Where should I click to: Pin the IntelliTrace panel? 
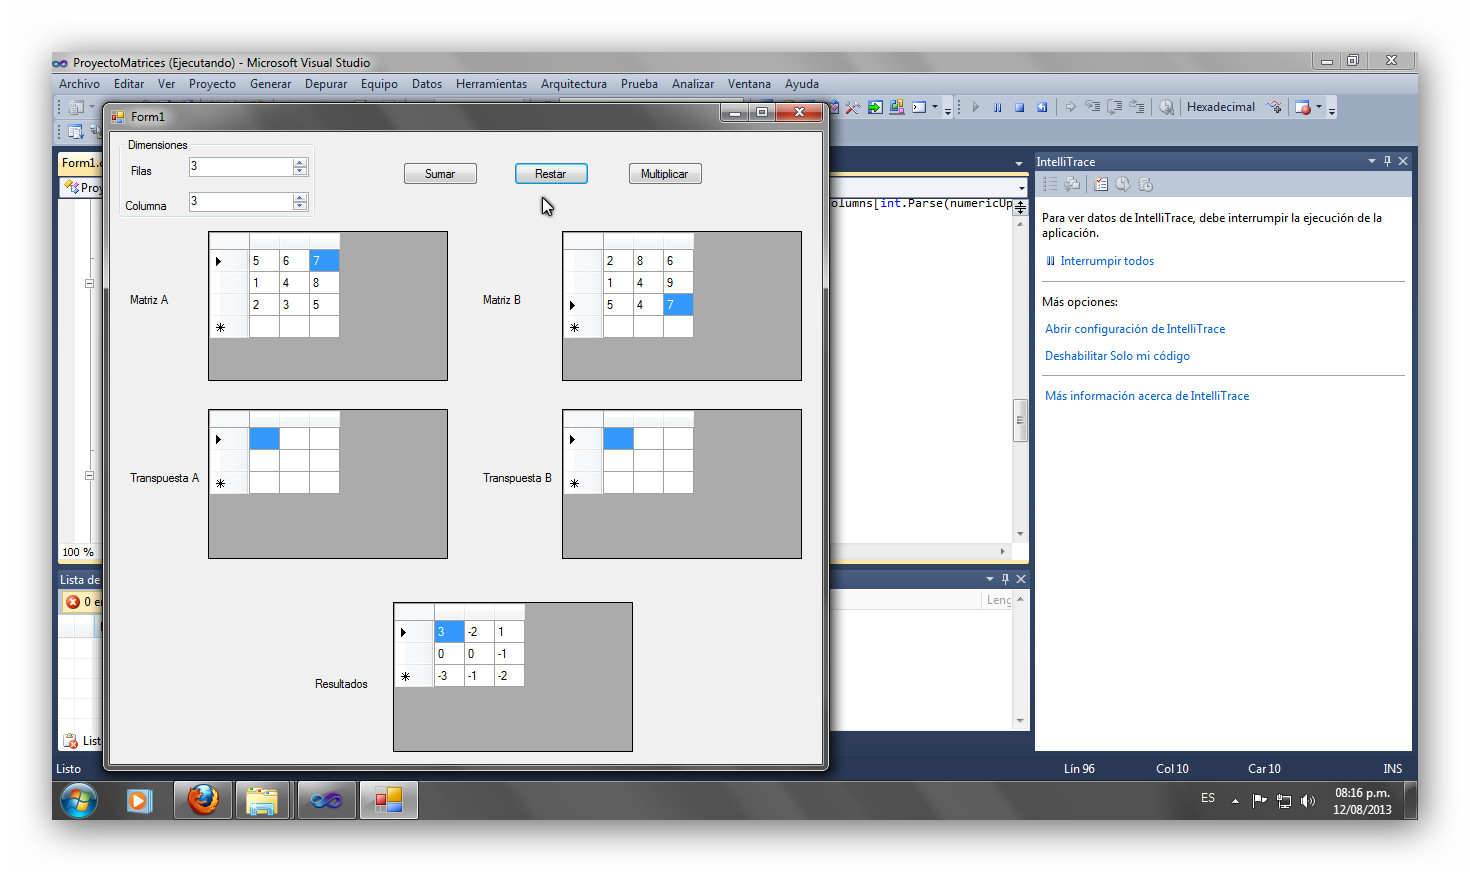tap(1387, 160)
